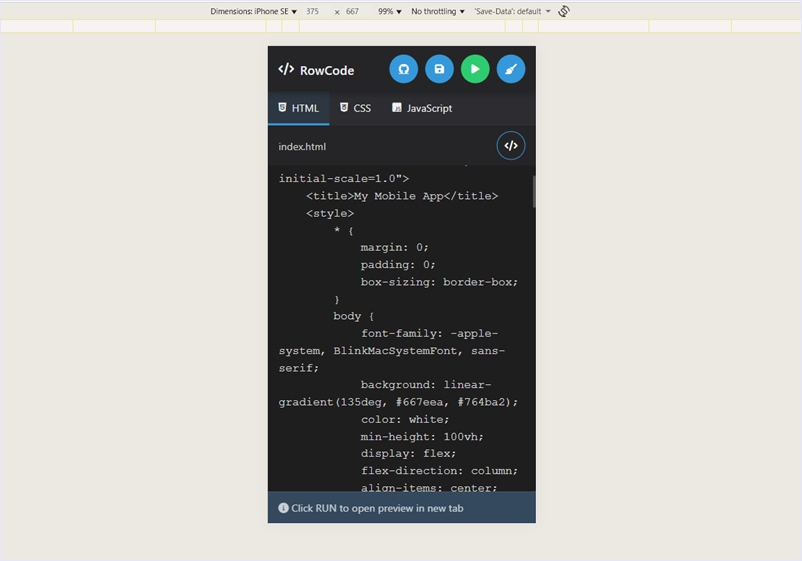Click the info icon in status bar

[284, 508]
